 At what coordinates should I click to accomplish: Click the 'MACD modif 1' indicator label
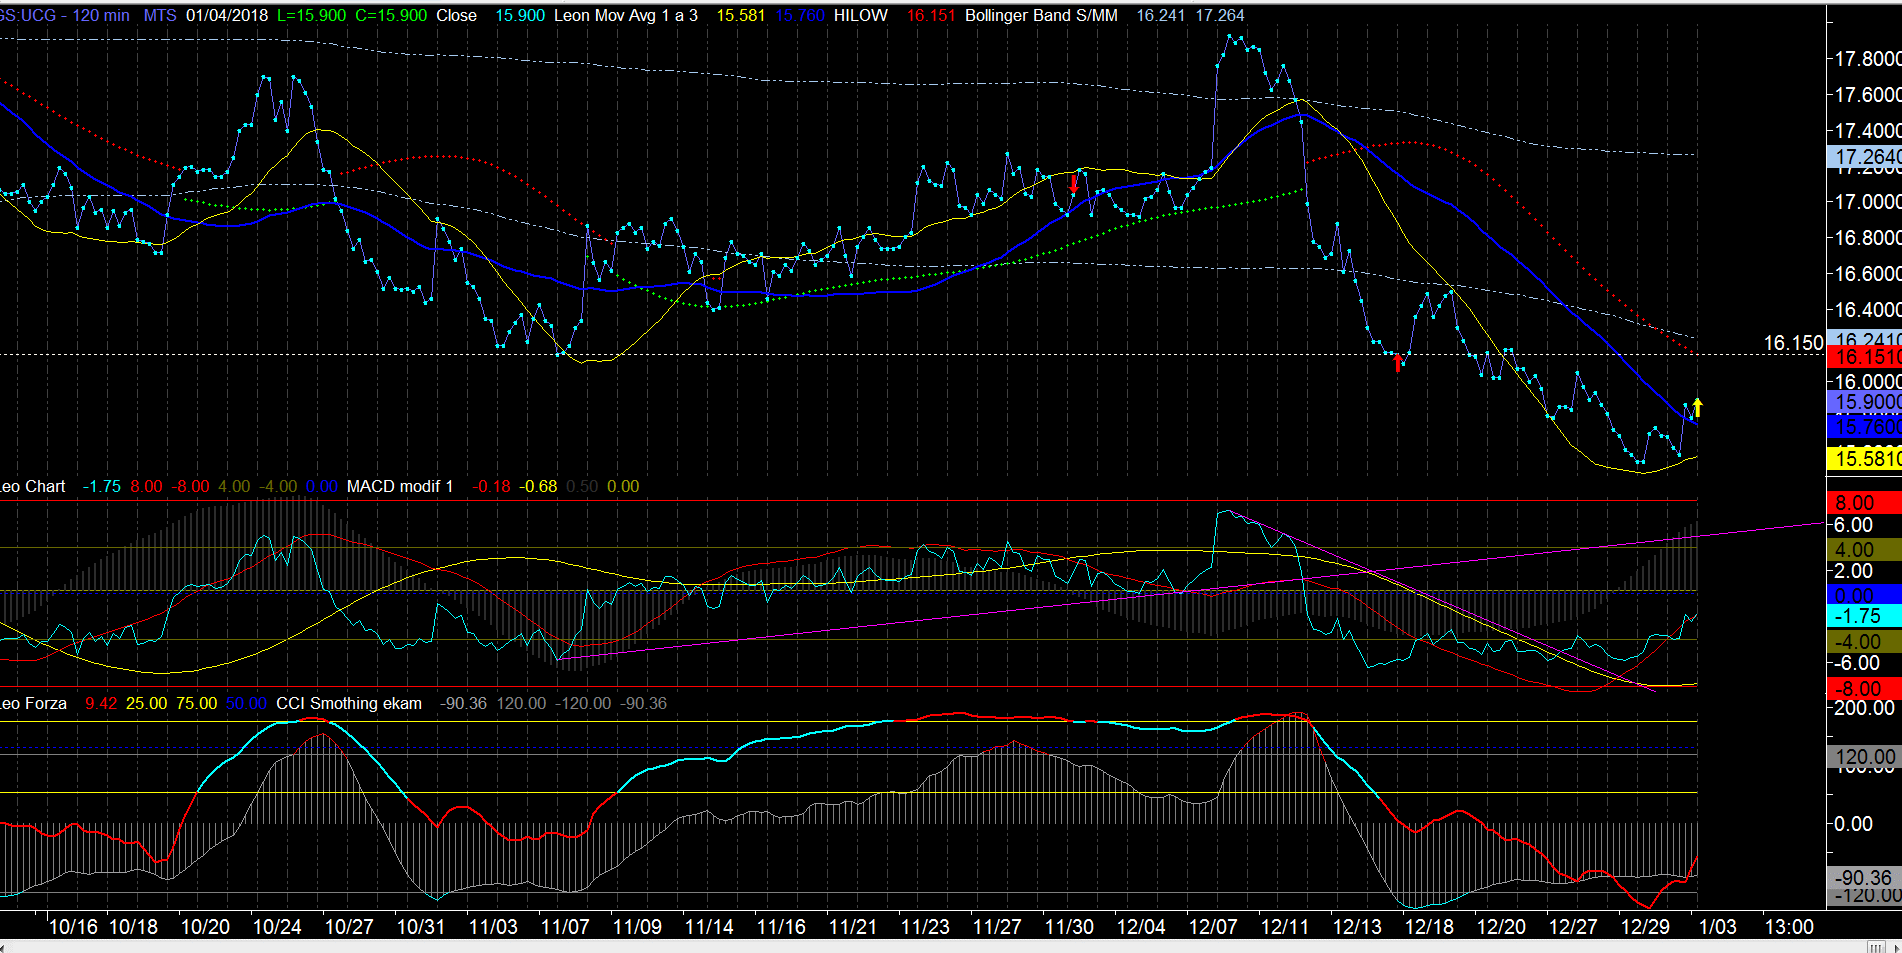(400, 486)
